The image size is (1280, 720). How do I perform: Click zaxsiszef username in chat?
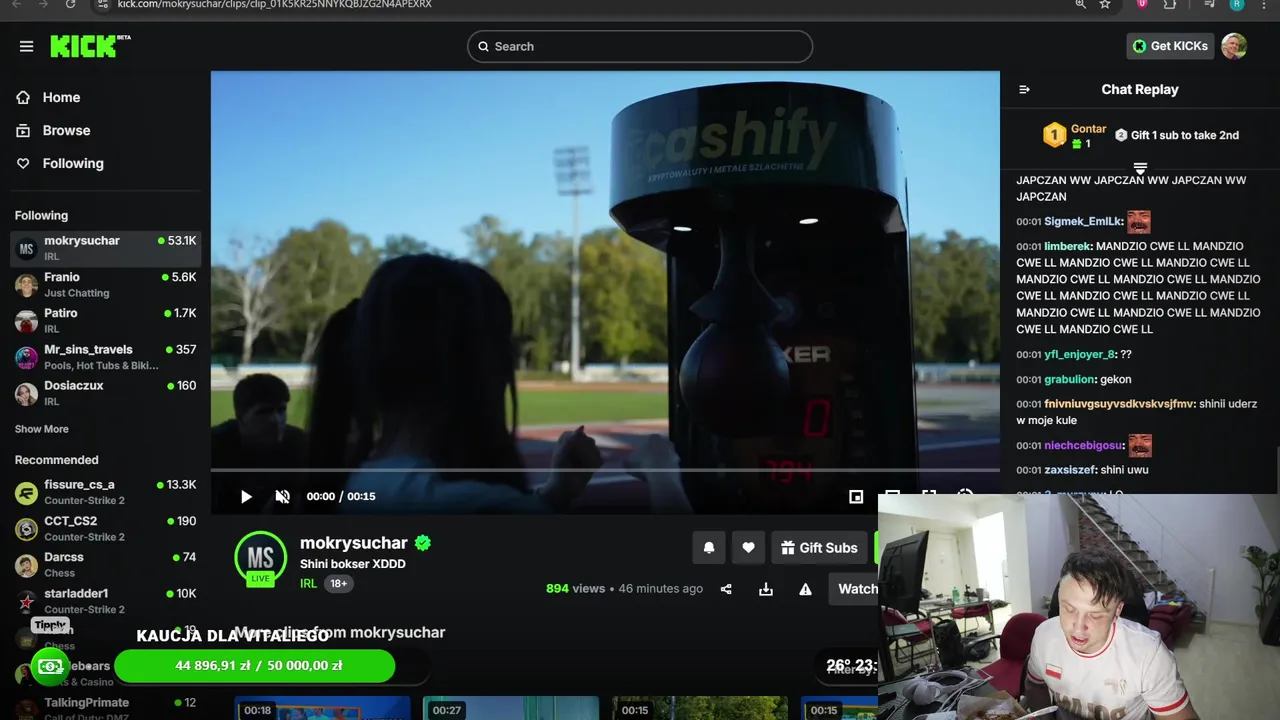(1070, 470)
